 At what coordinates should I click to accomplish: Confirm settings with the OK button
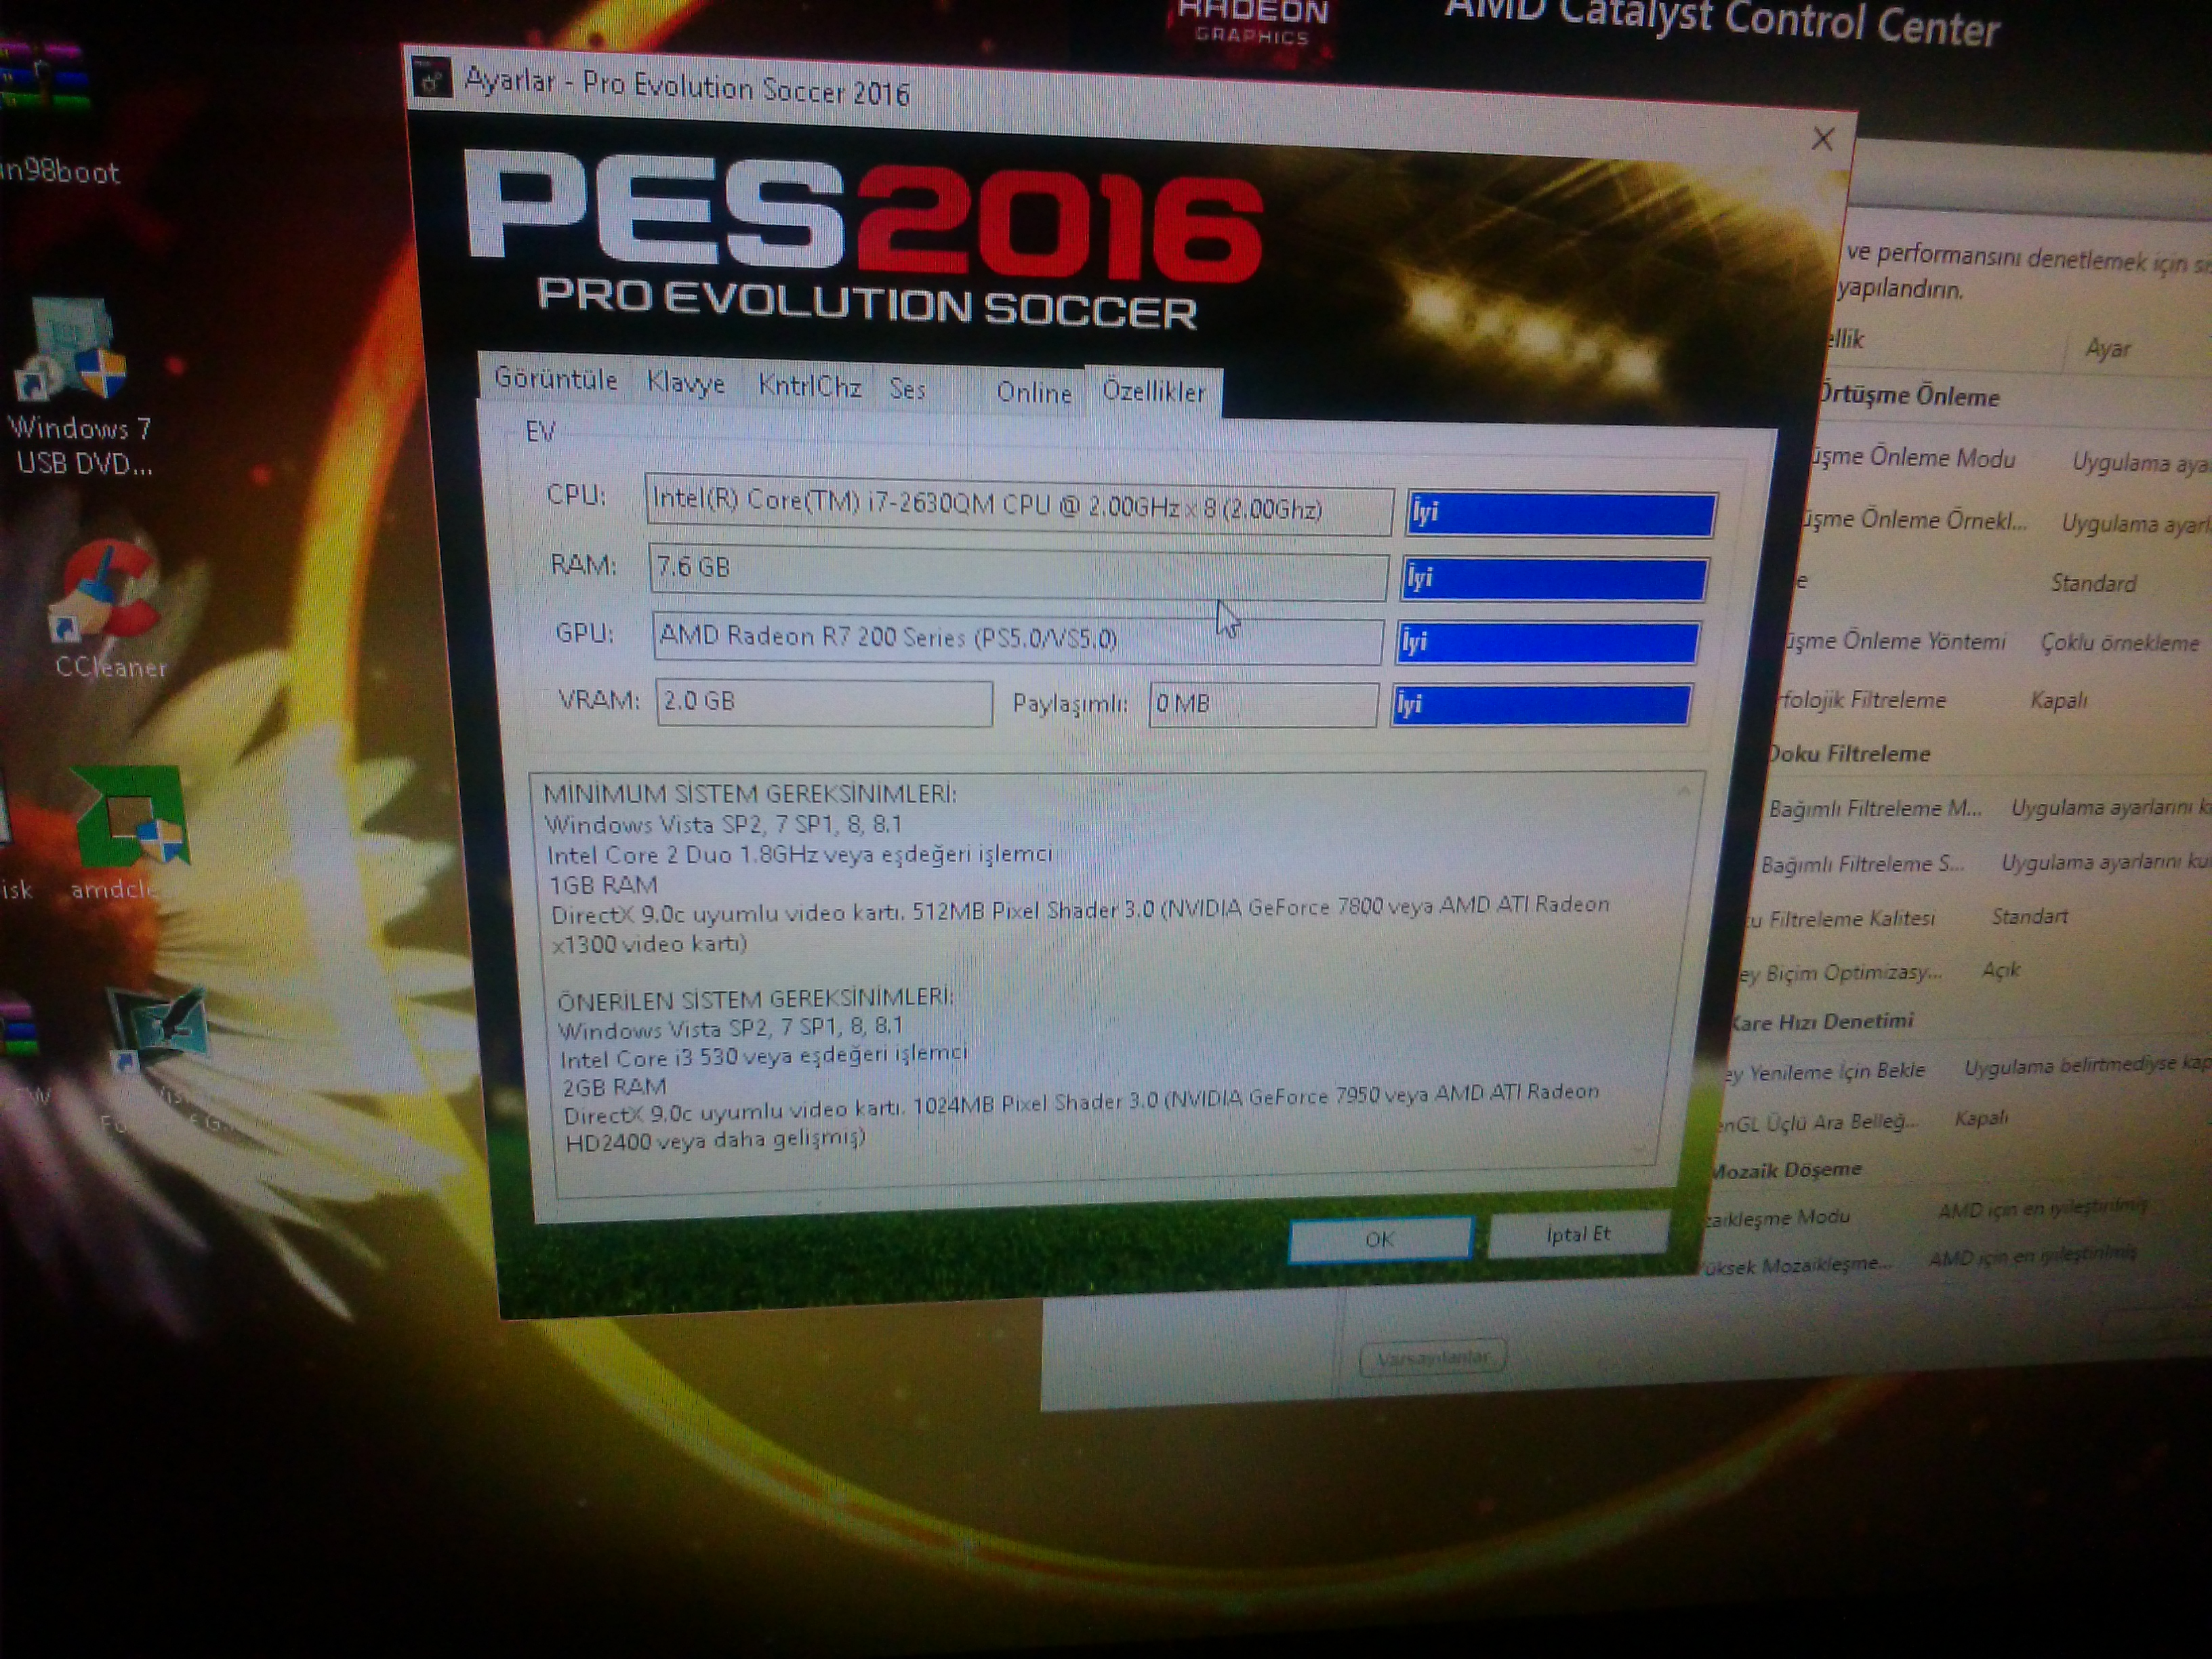coord(1380,1239)
